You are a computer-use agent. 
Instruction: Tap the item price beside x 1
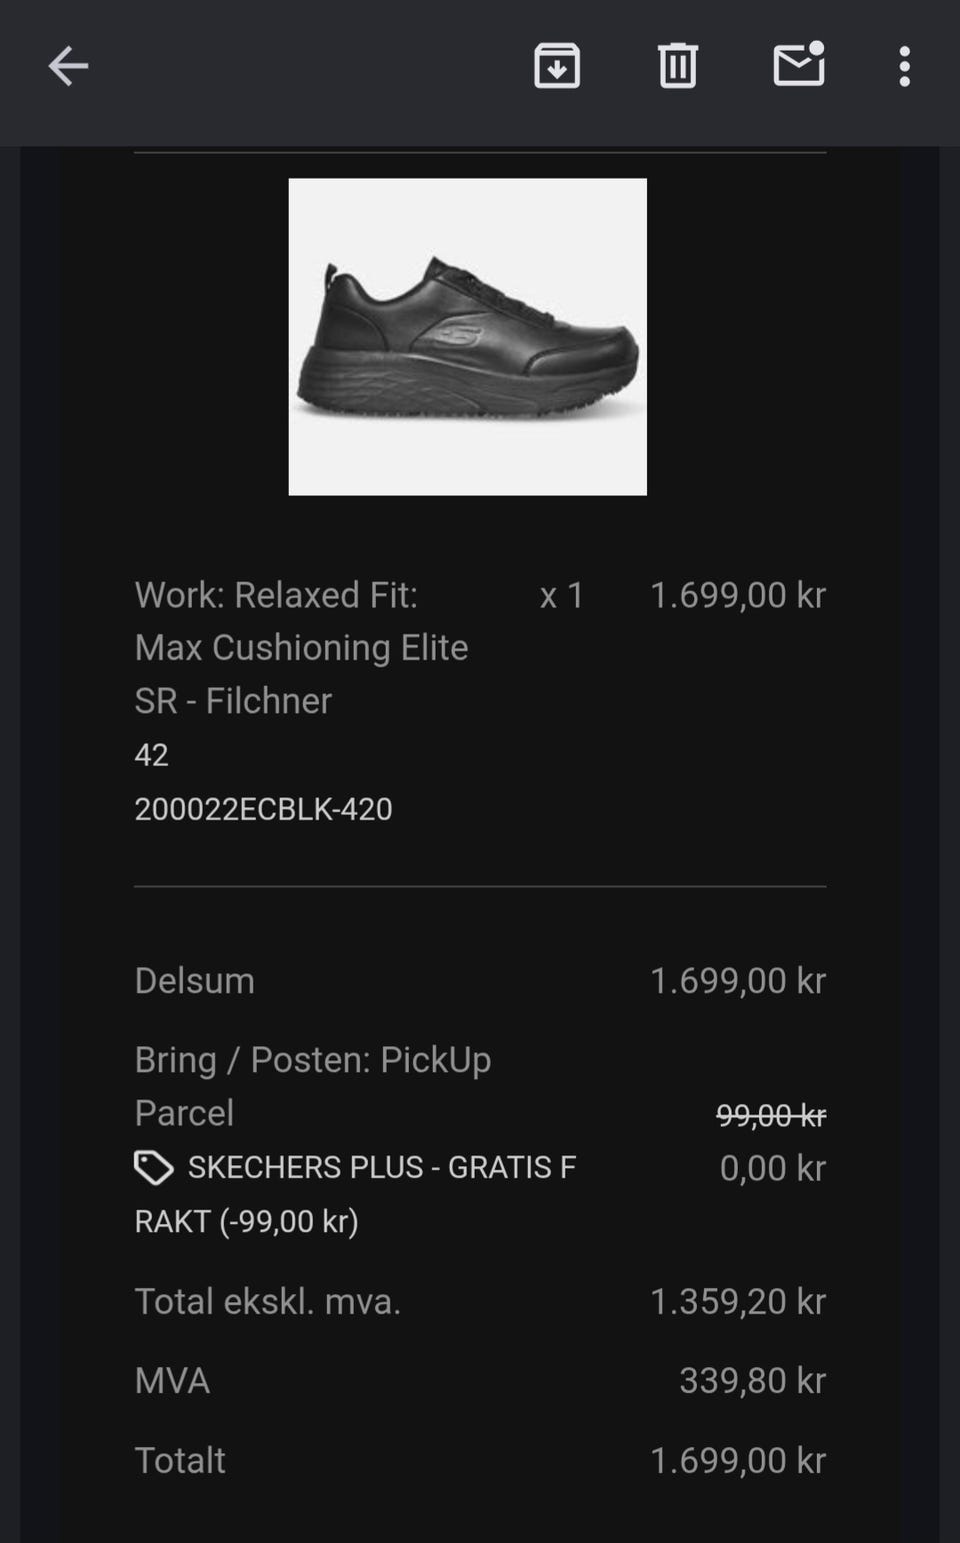coord(738,595)
